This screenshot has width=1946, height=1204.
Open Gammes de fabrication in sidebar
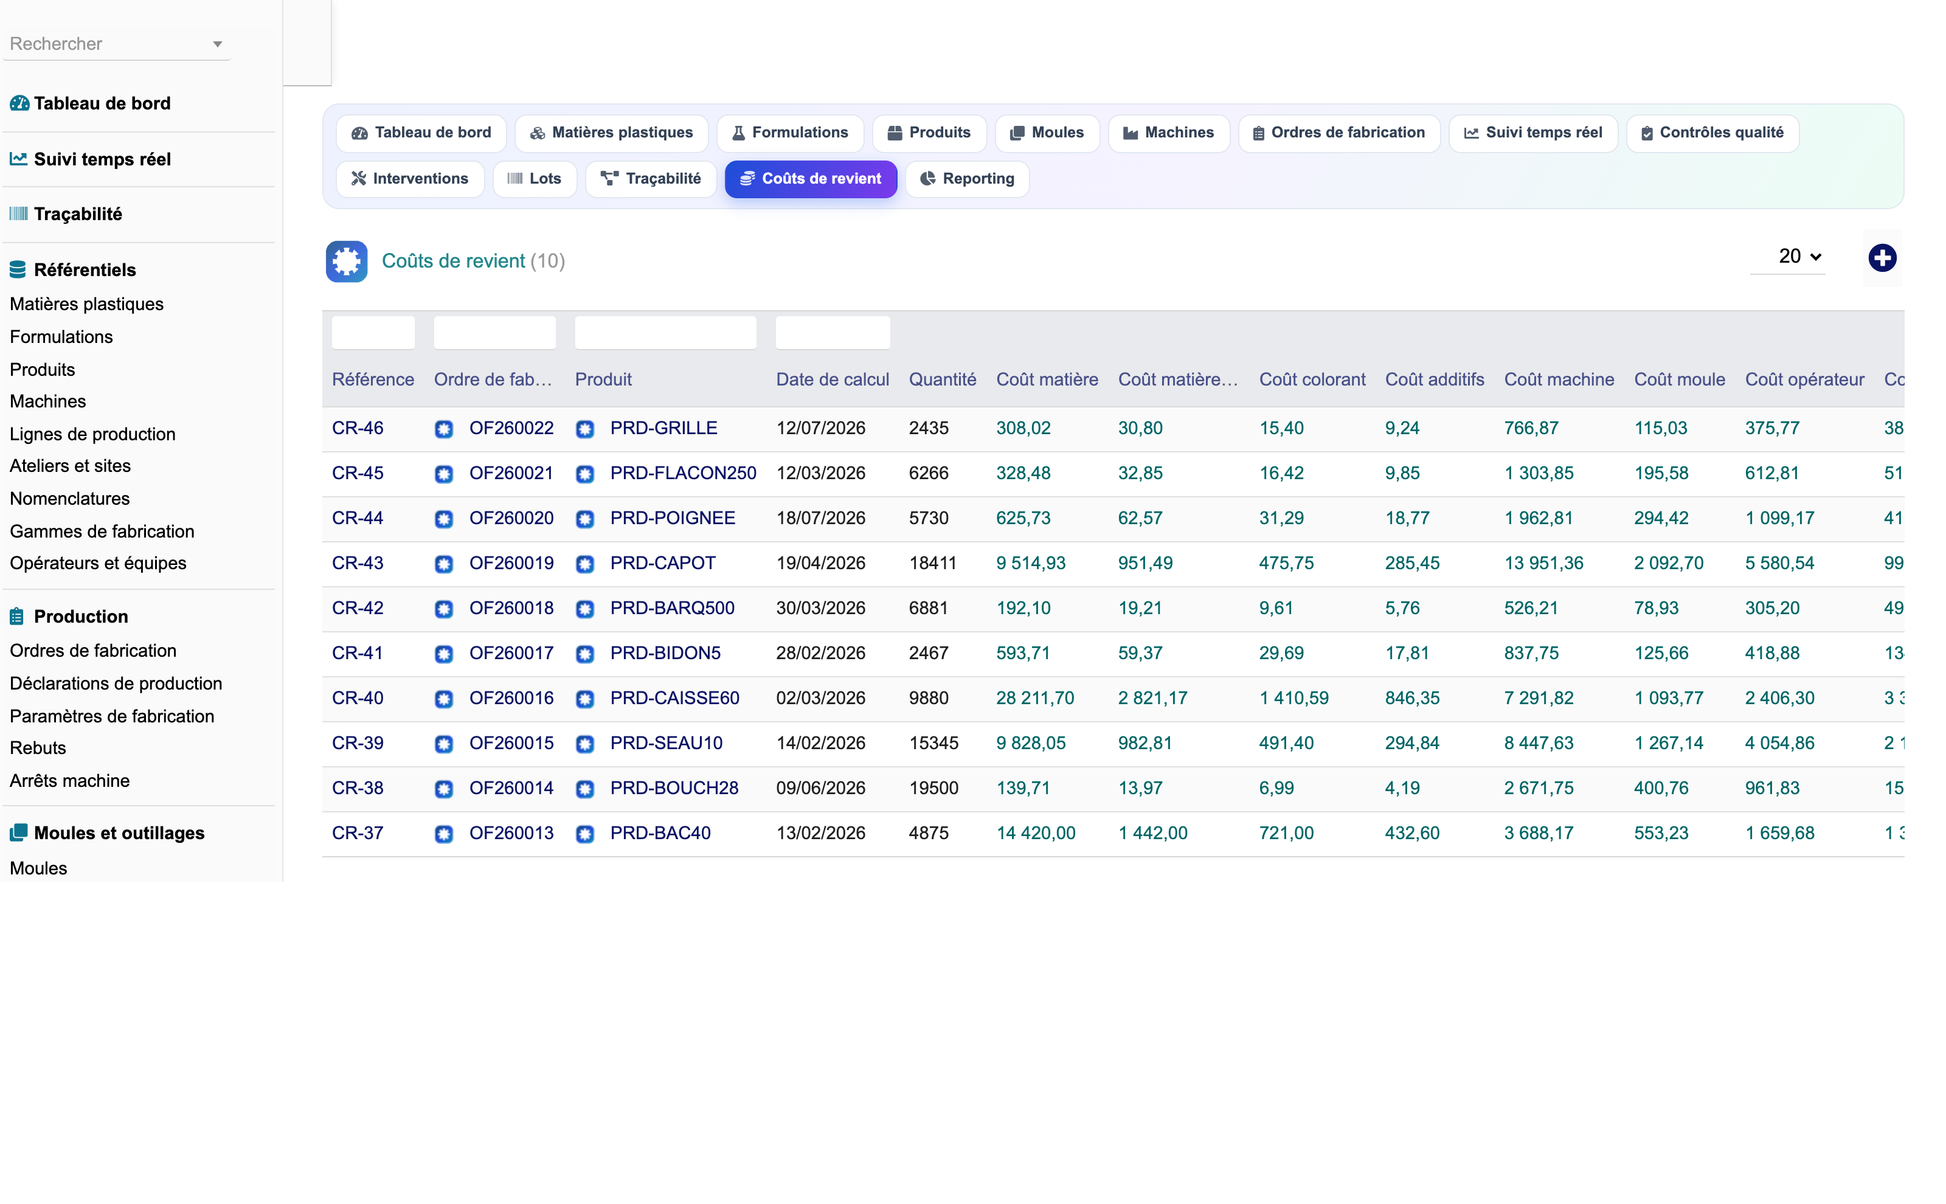pos(102,531)
